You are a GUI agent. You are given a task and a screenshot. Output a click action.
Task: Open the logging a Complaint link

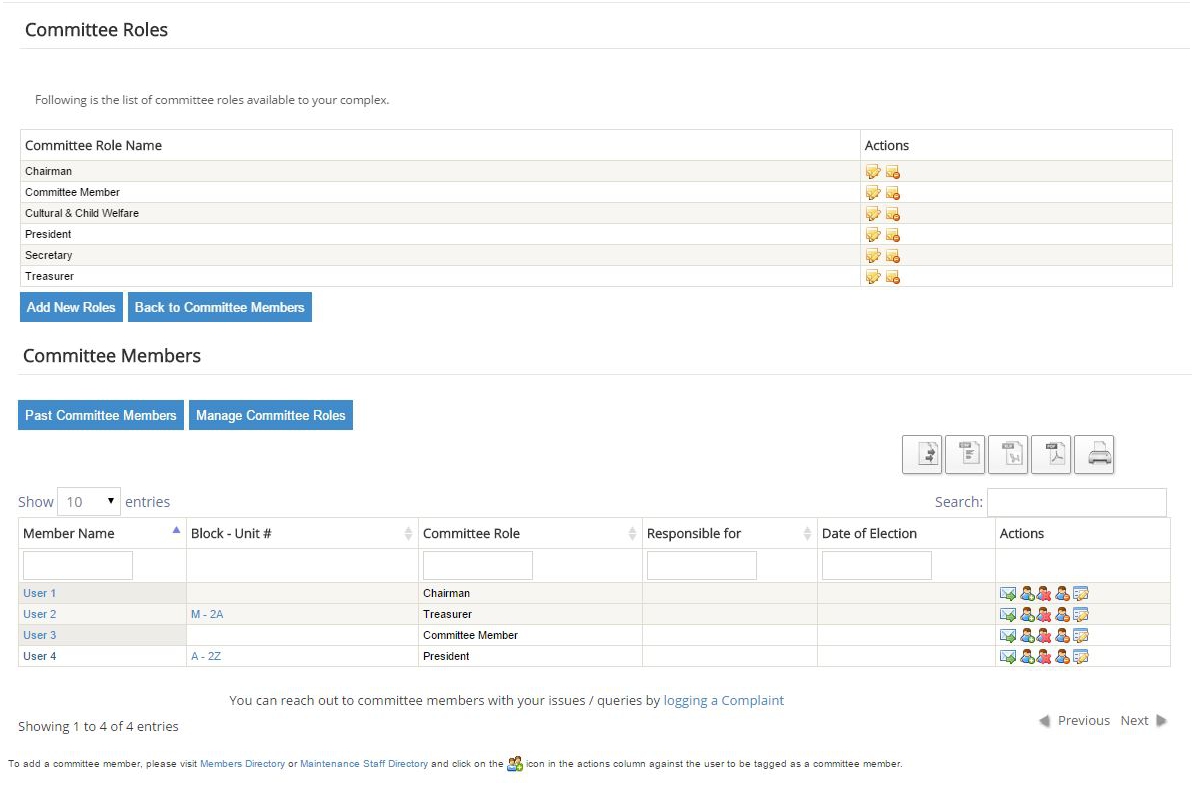click(x=723, y=700)
